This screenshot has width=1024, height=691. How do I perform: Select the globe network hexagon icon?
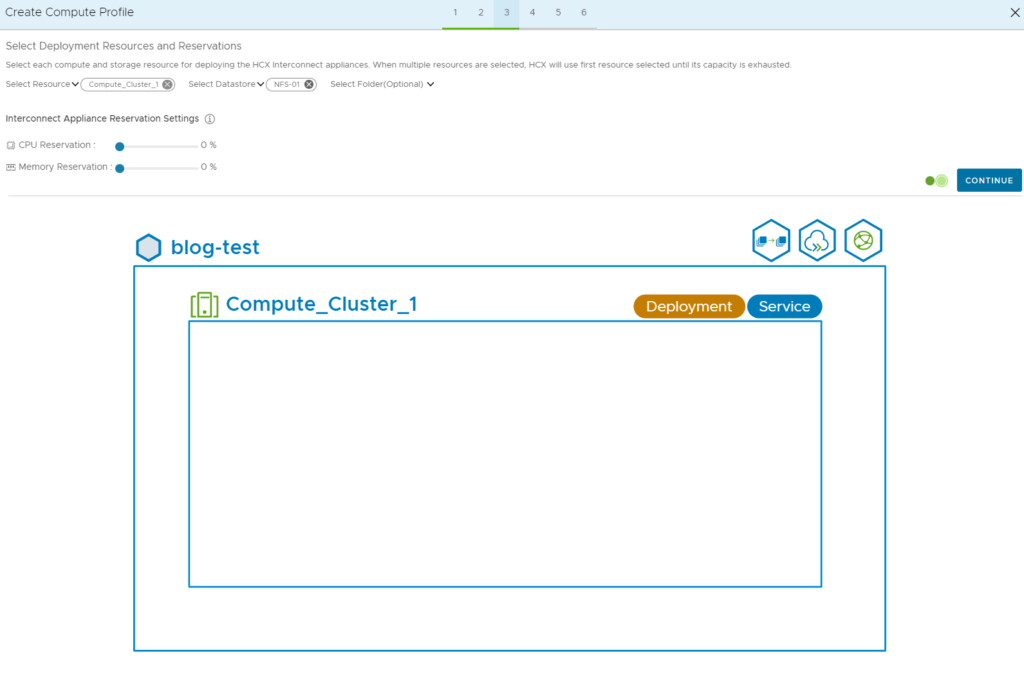click(863, 240)
